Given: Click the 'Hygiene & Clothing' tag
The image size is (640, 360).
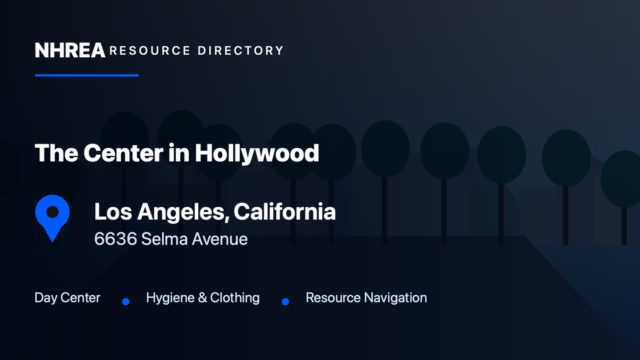Looking at the screenshot, I should pos(202,298).
